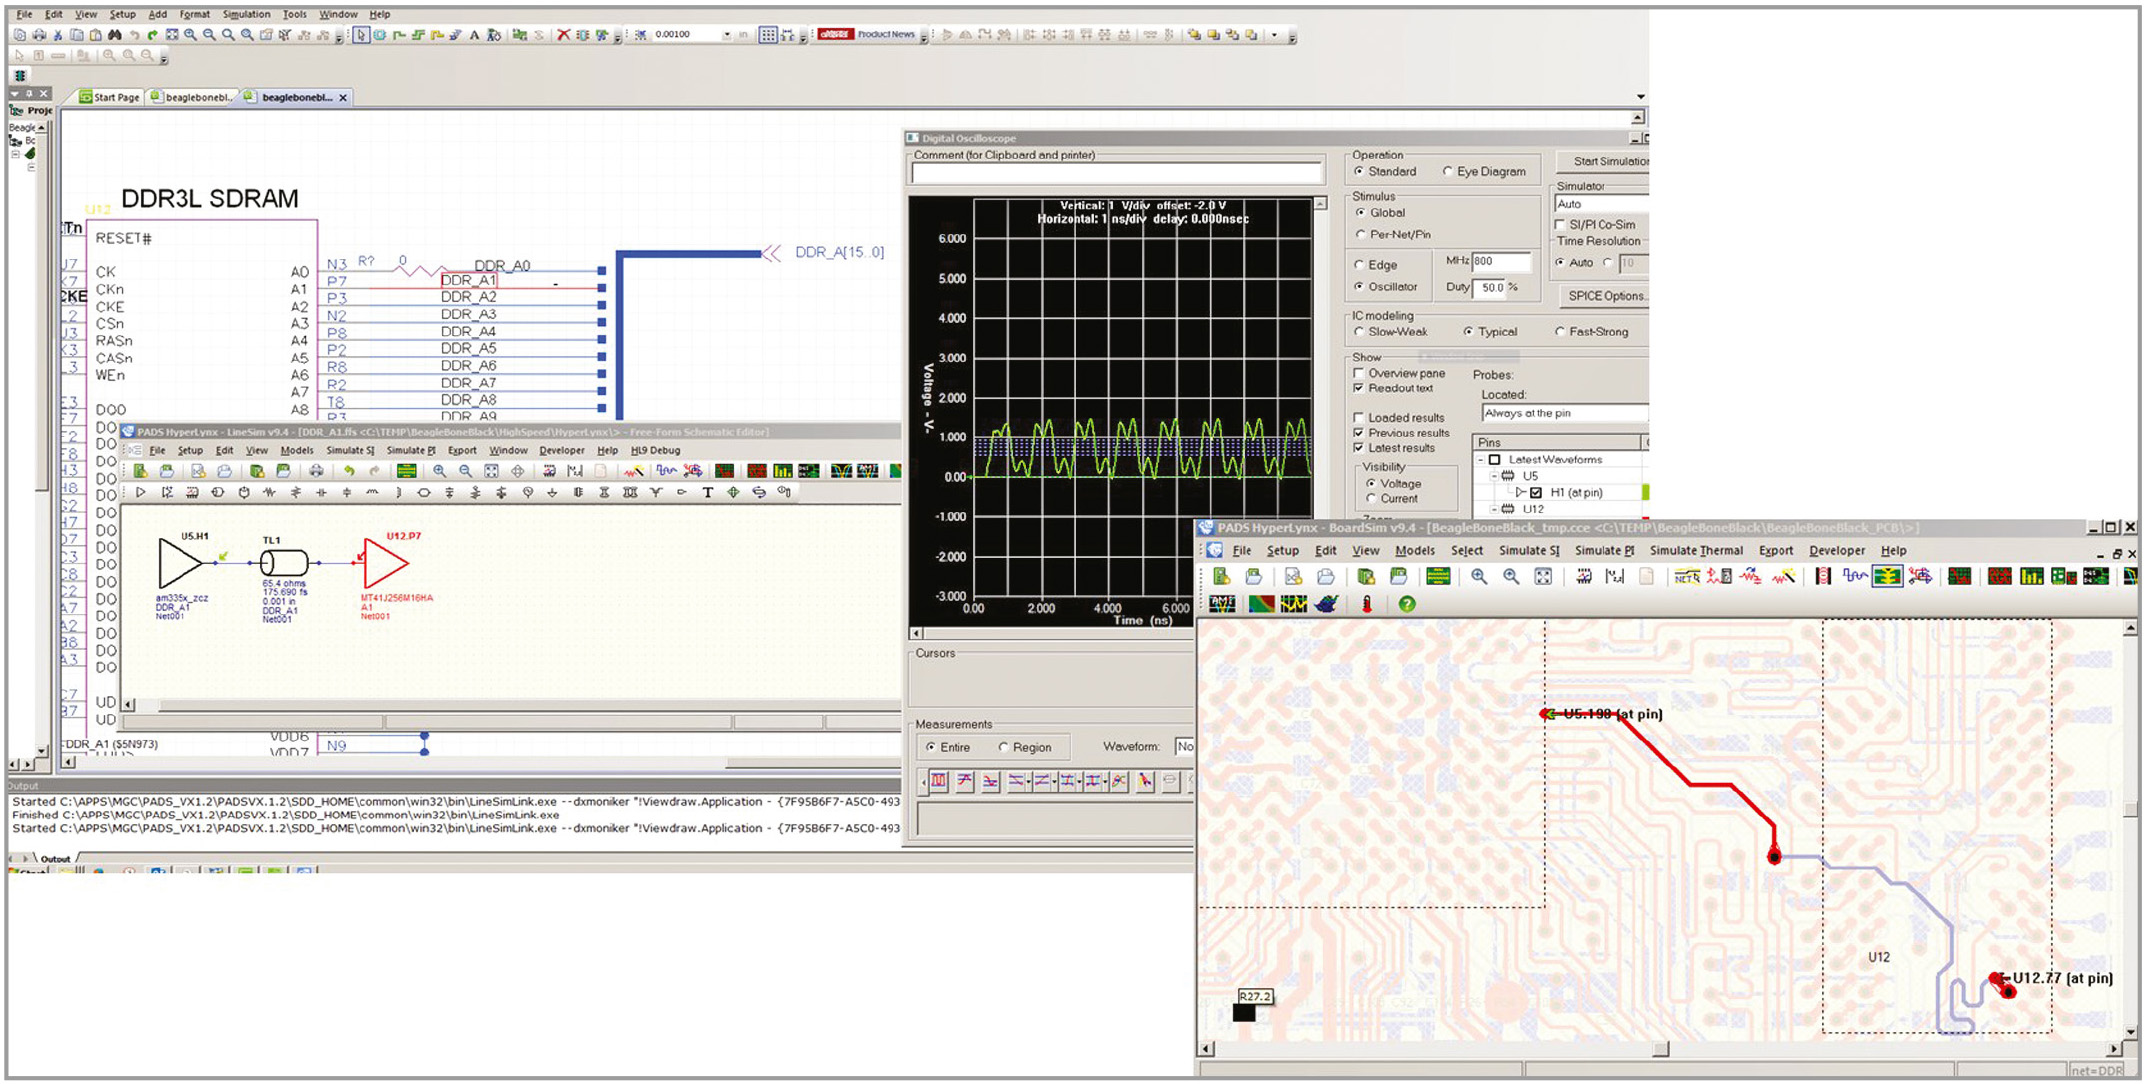Click the green redo arrow in main toolbar

click(x=153, y=35)
